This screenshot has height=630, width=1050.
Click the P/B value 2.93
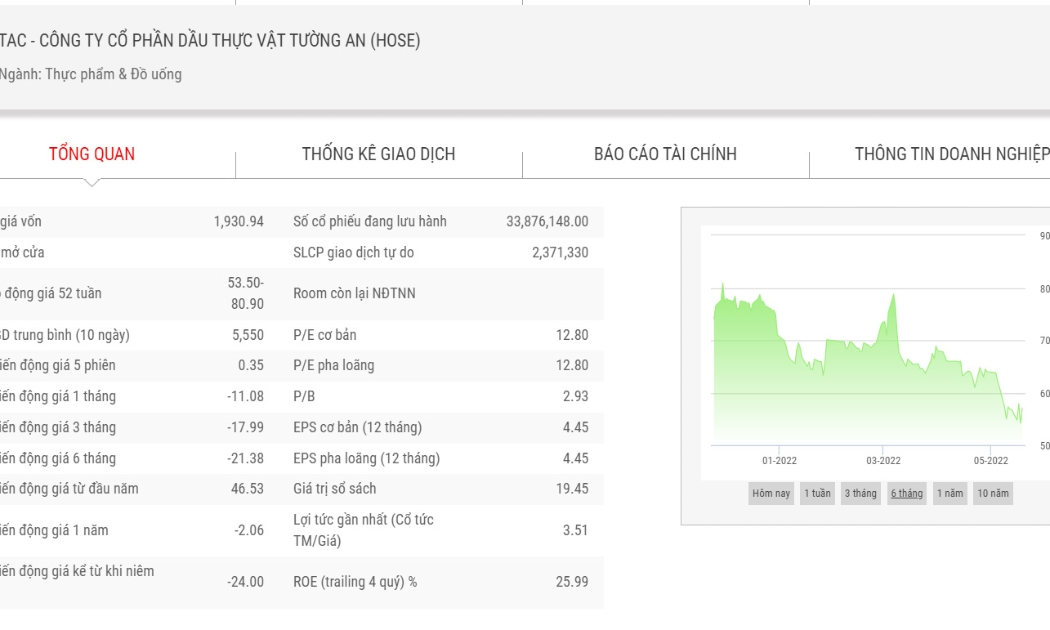point(575,396)
